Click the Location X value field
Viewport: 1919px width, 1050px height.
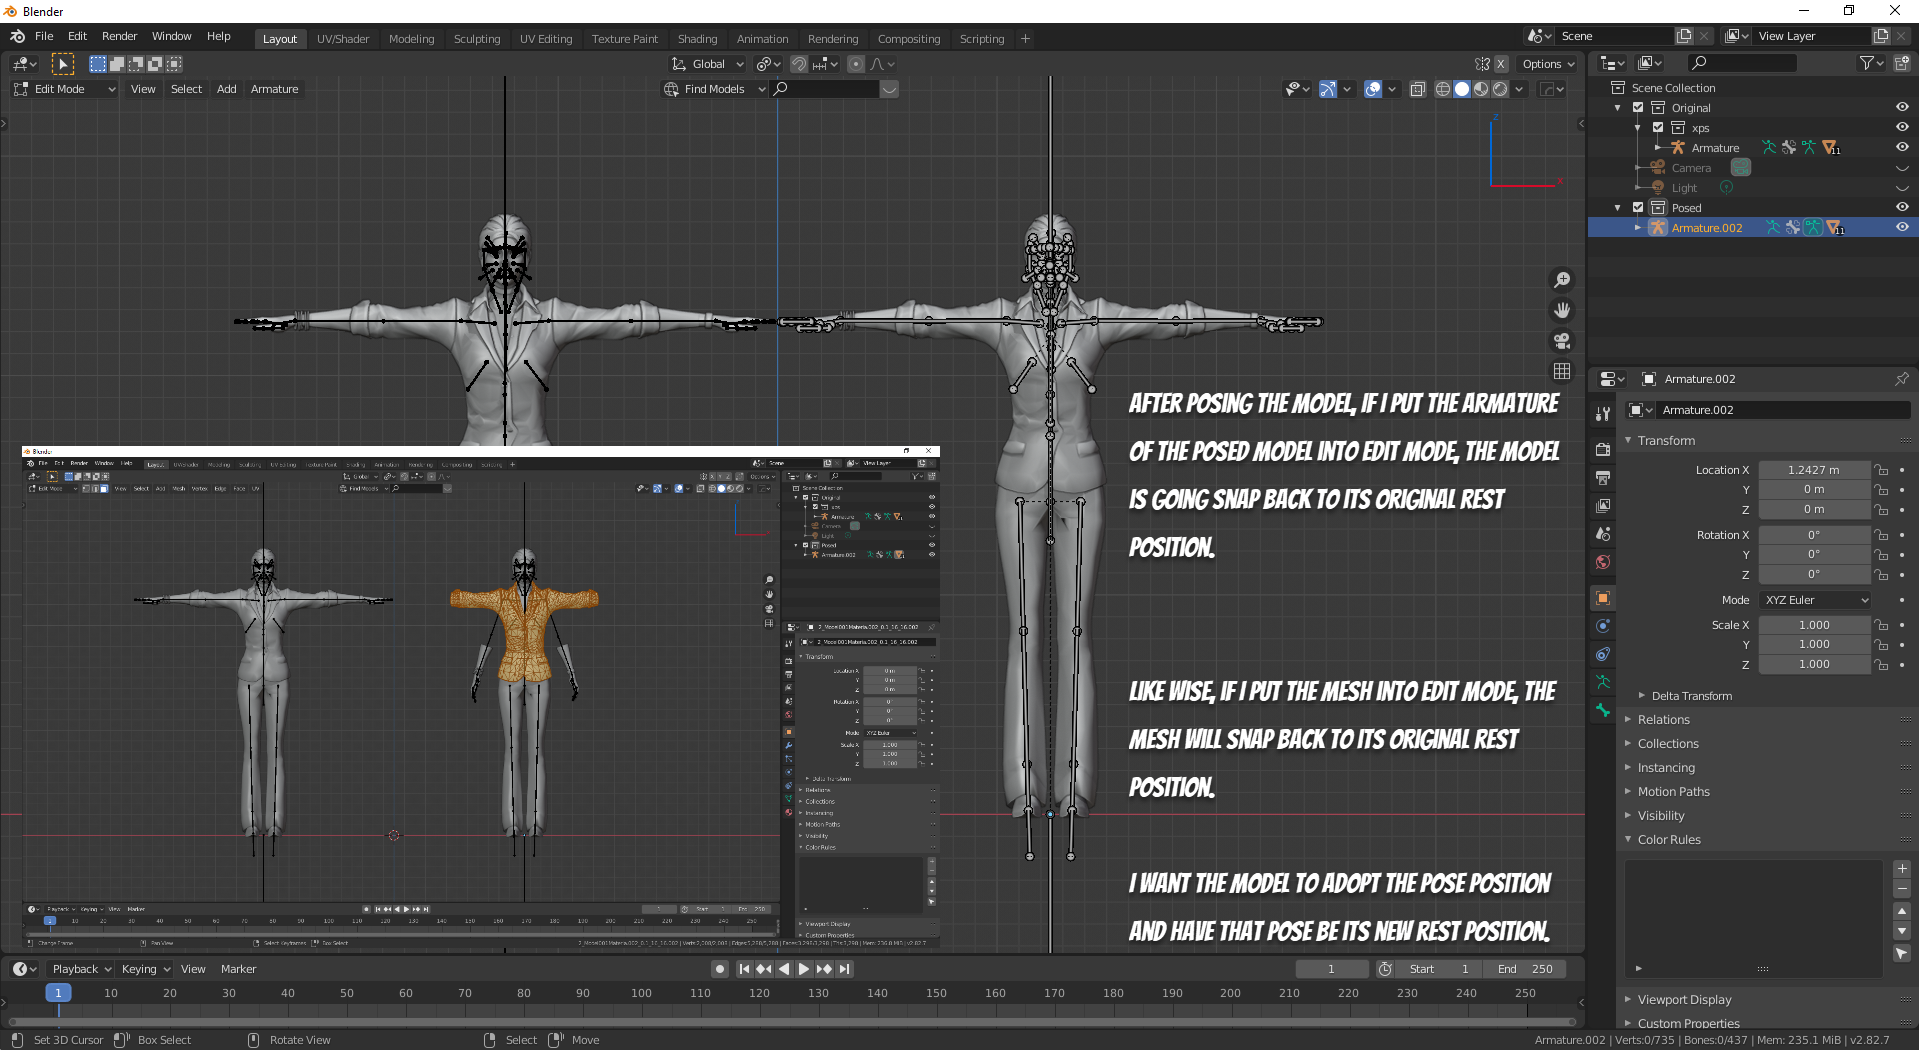pyautogui.click(x=1813, y=470)
